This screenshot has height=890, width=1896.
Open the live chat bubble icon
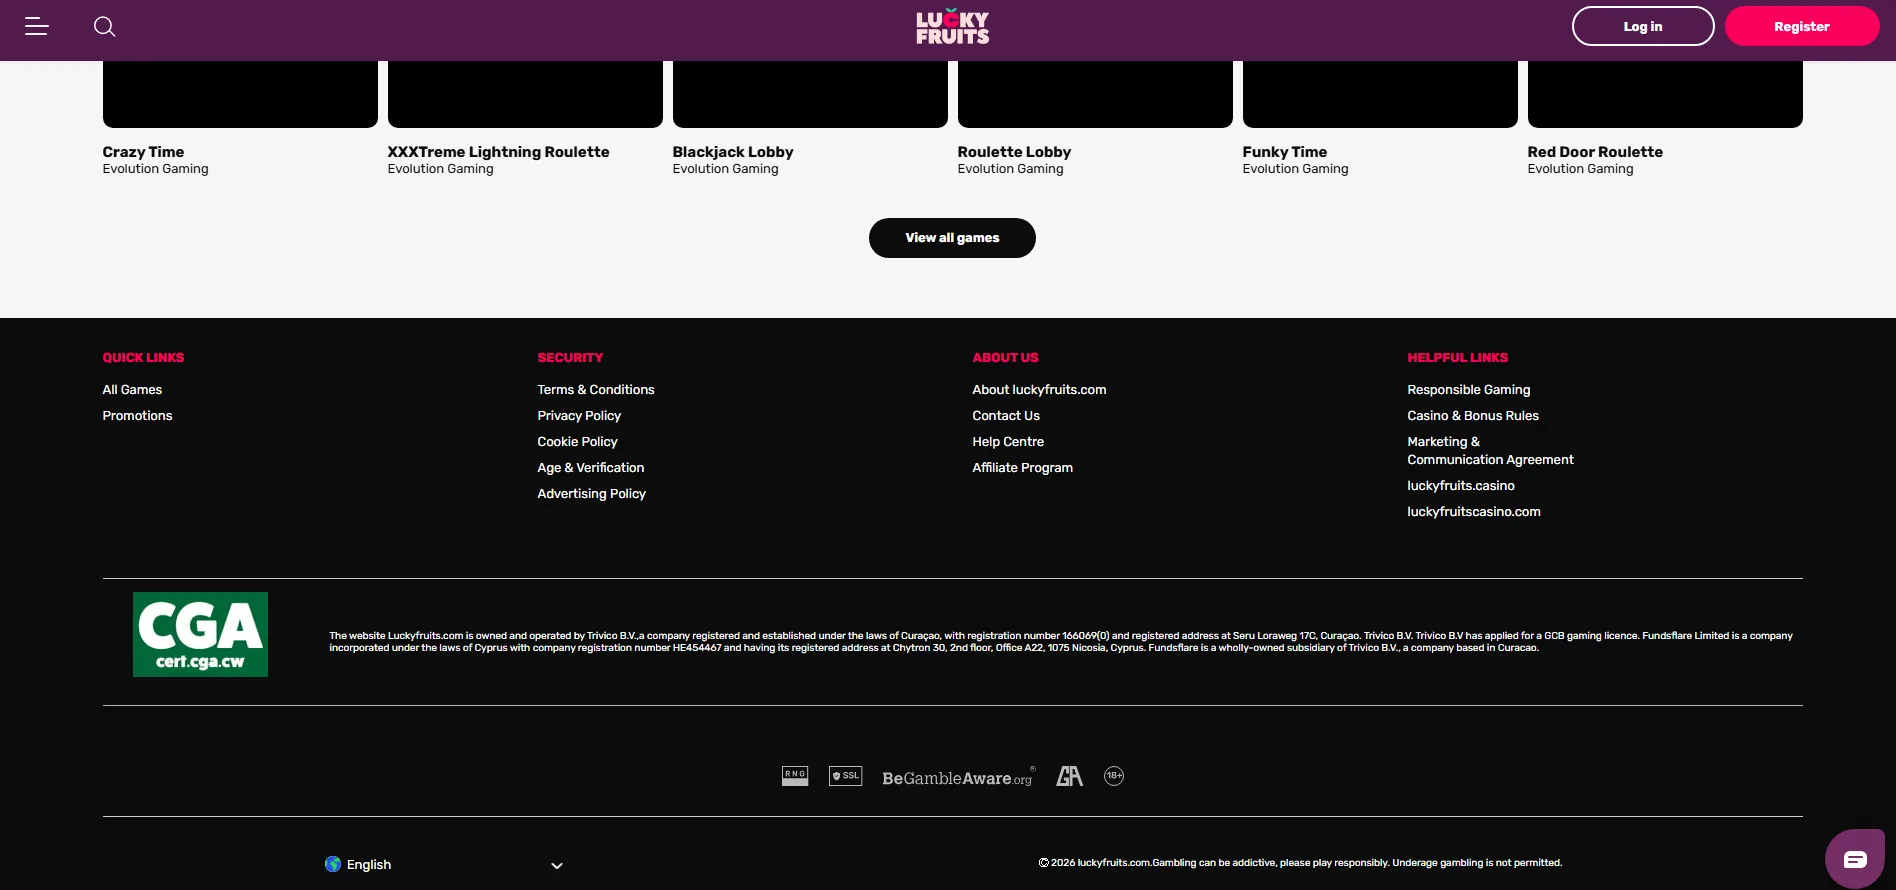point(1855,859)
